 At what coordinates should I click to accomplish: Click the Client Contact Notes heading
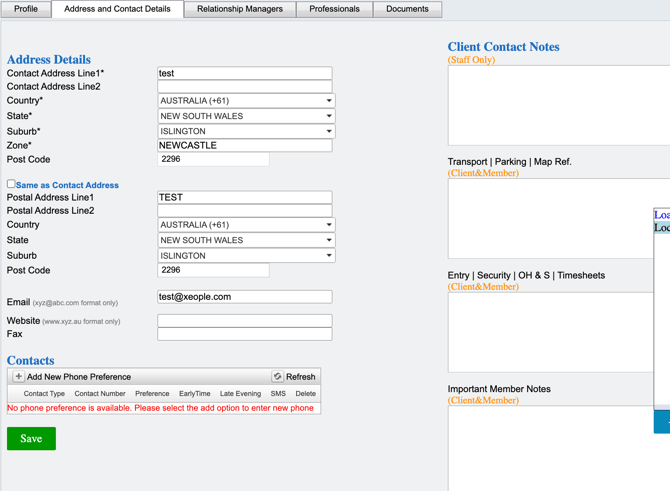click(x=503, y=47)
